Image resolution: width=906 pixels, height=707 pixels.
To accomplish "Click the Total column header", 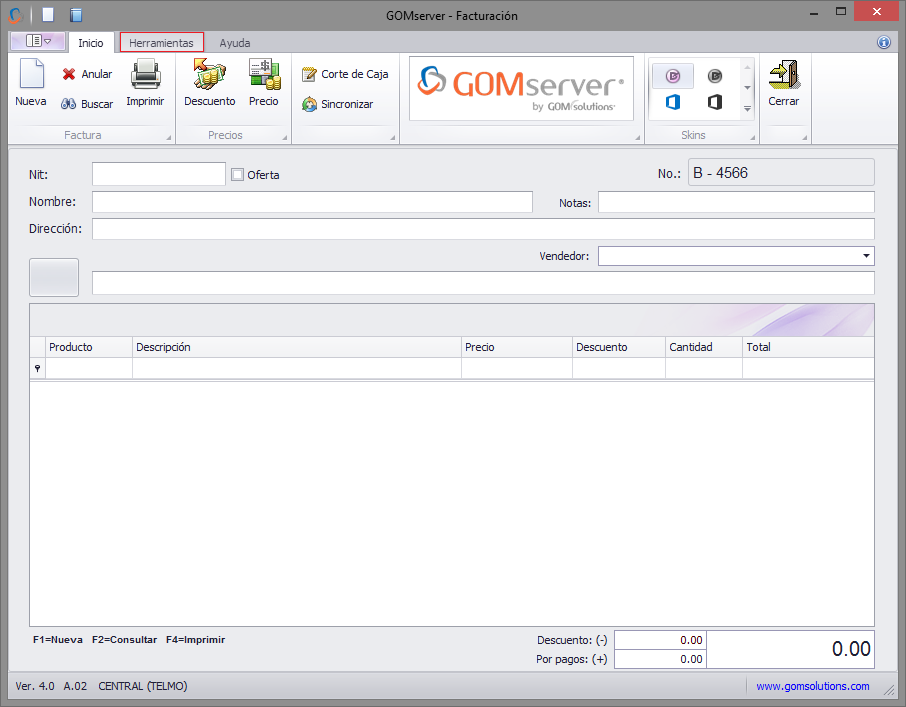I will tap(808, 347).
